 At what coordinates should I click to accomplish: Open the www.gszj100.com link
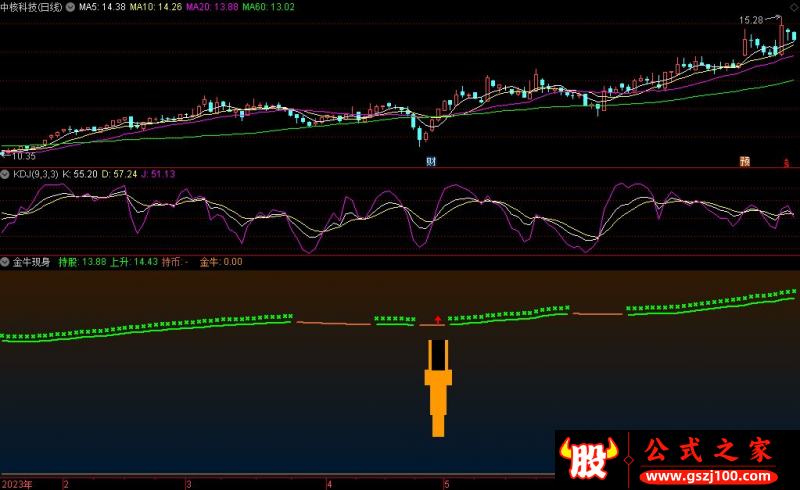[x=708, y=473]
